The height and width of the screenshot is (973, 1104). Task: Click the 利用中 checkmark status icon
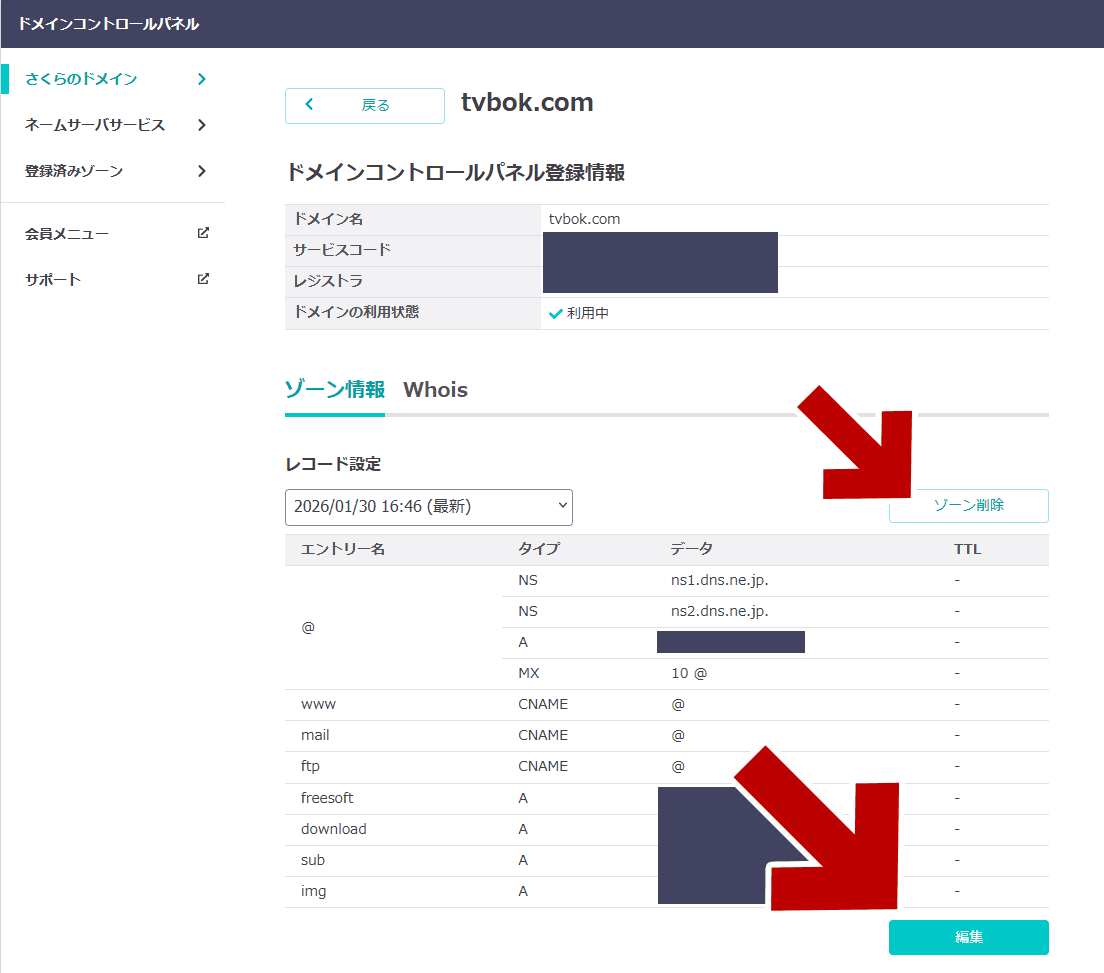point(556,313)
